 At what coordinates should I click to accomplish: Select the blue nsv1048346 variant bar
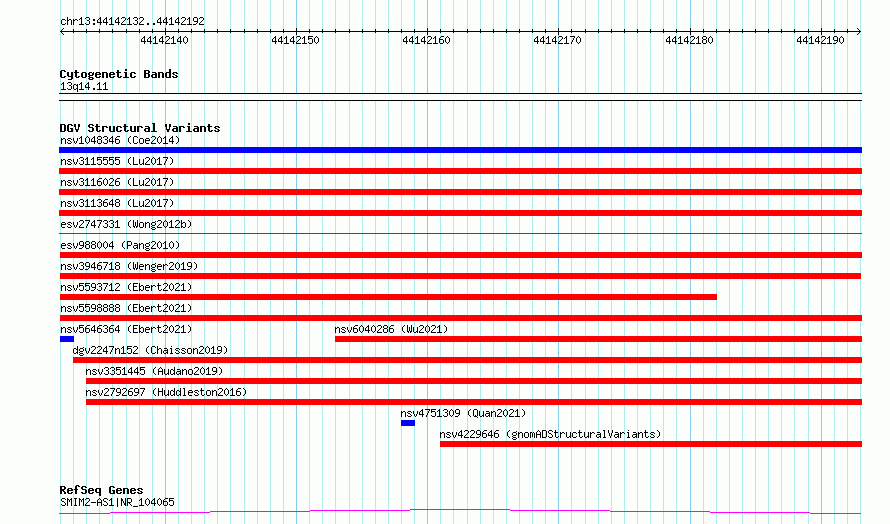[460, 150]
